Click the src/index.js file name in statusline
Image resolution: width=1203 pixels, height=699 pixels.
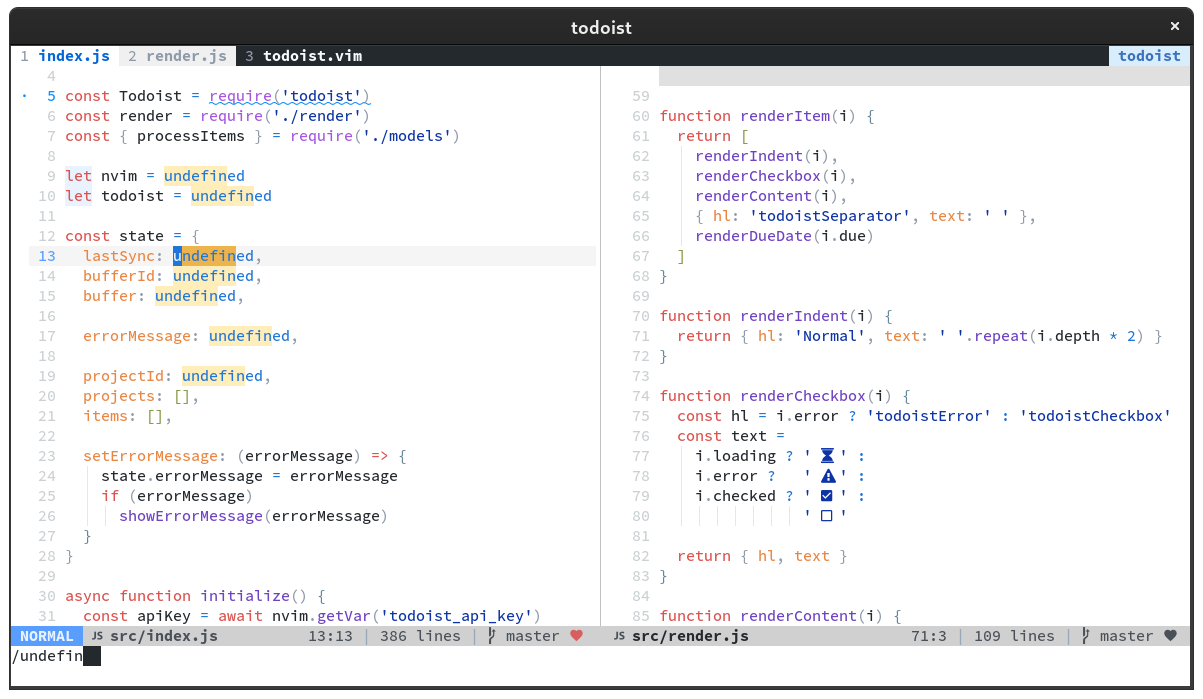point(164,636)
